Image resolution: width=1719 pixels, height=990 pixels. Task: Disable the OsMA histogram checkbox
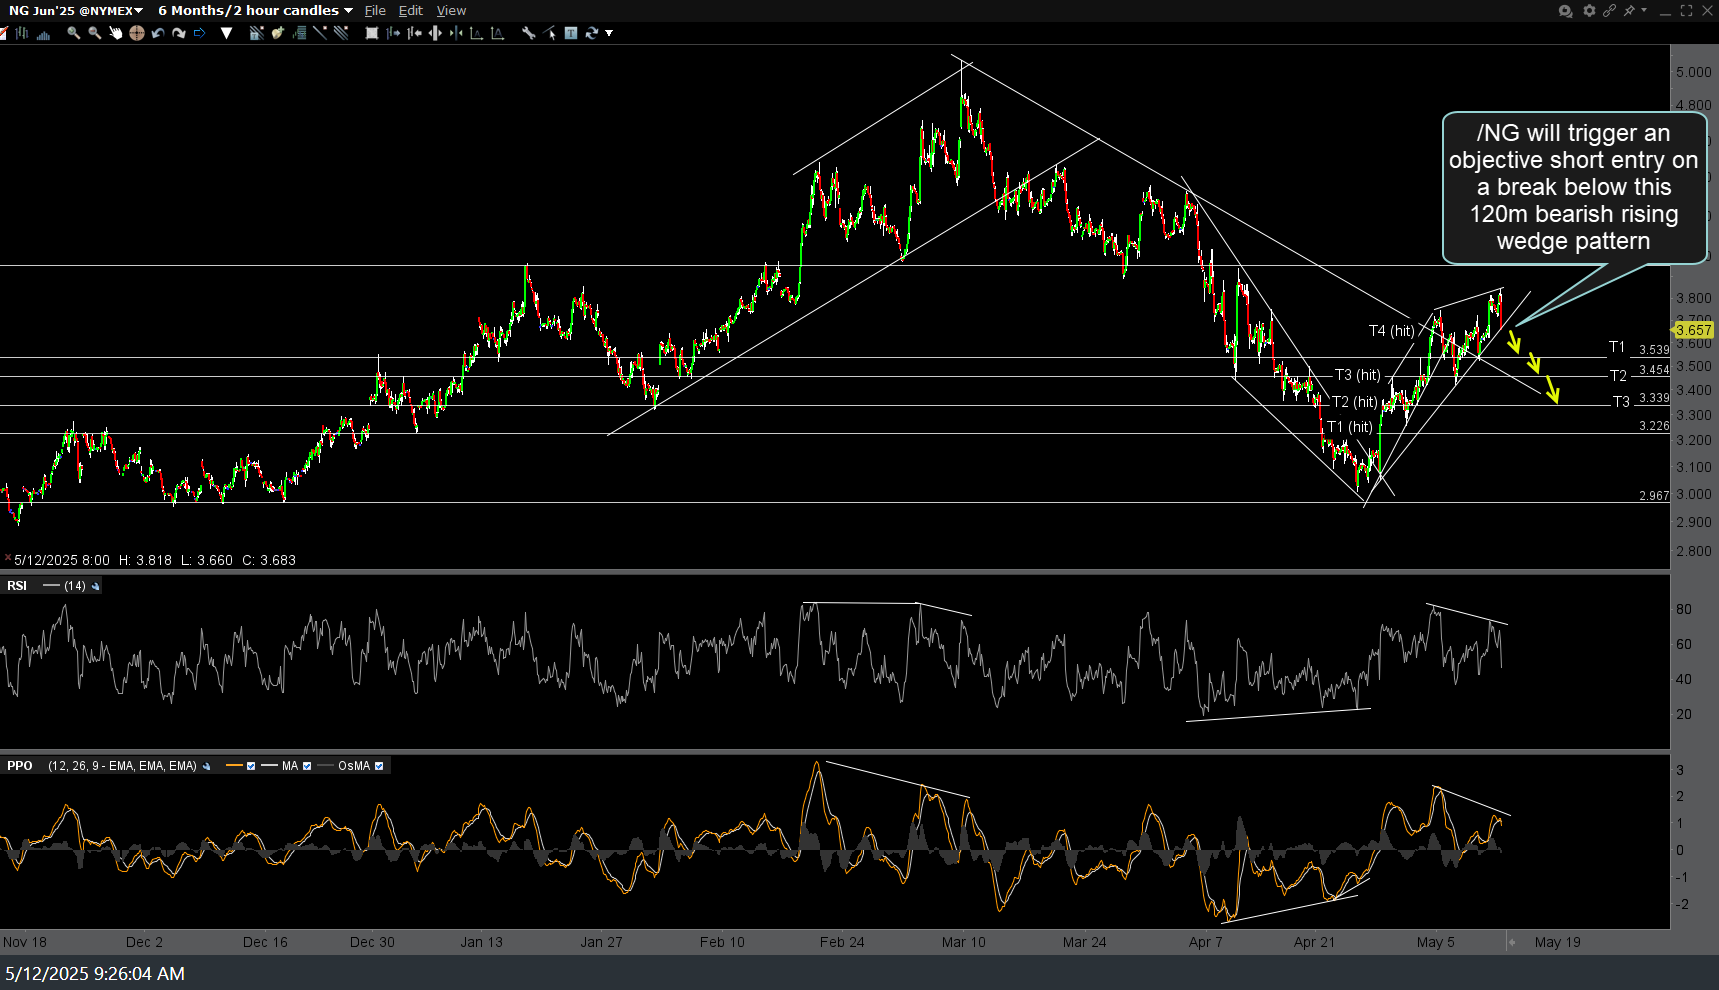click(x=379, y=766)
